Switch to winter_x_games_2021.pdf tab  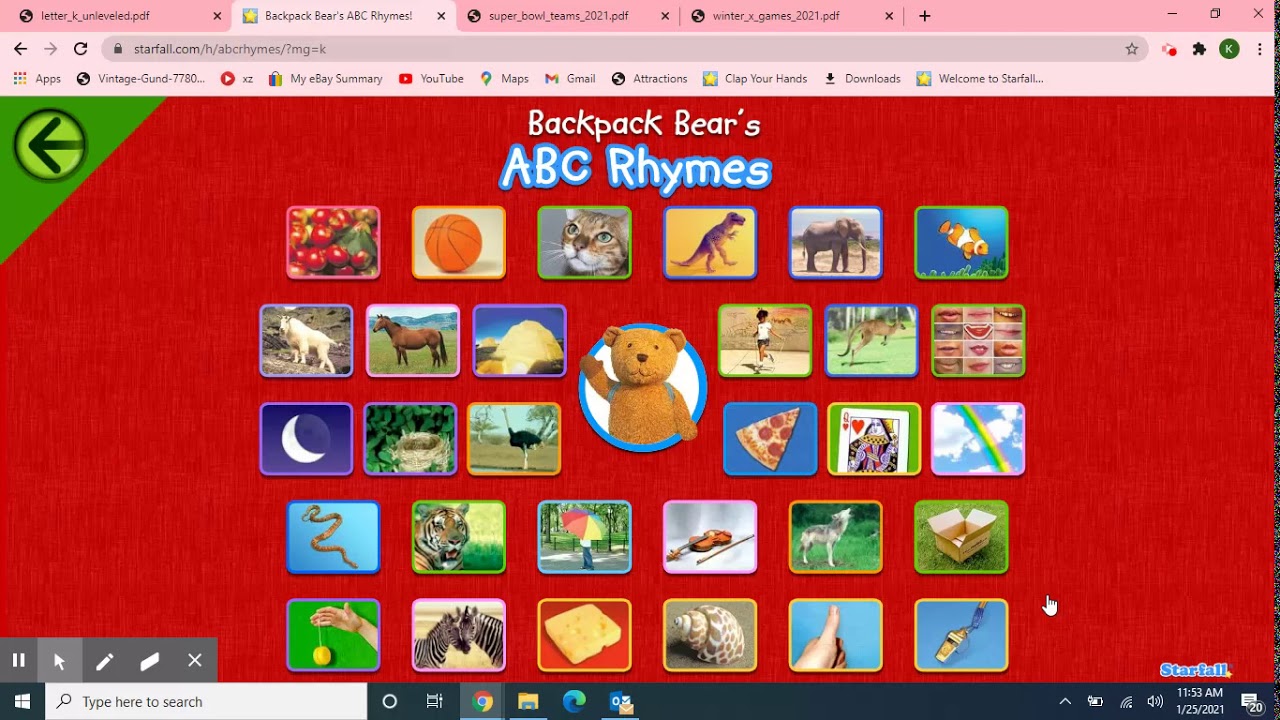click(791, 16)
